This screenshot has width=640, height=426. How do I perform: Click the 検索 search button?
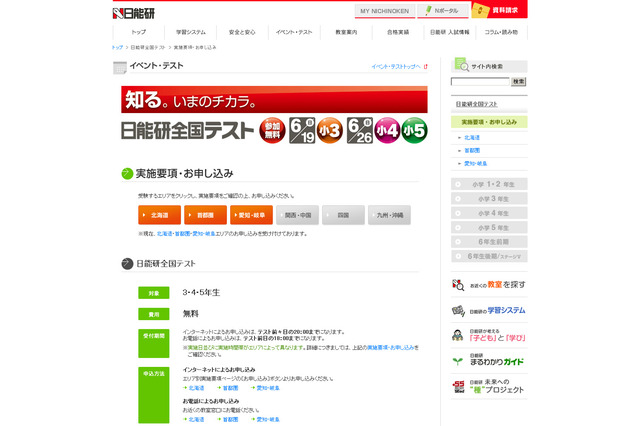coord(518,82)
